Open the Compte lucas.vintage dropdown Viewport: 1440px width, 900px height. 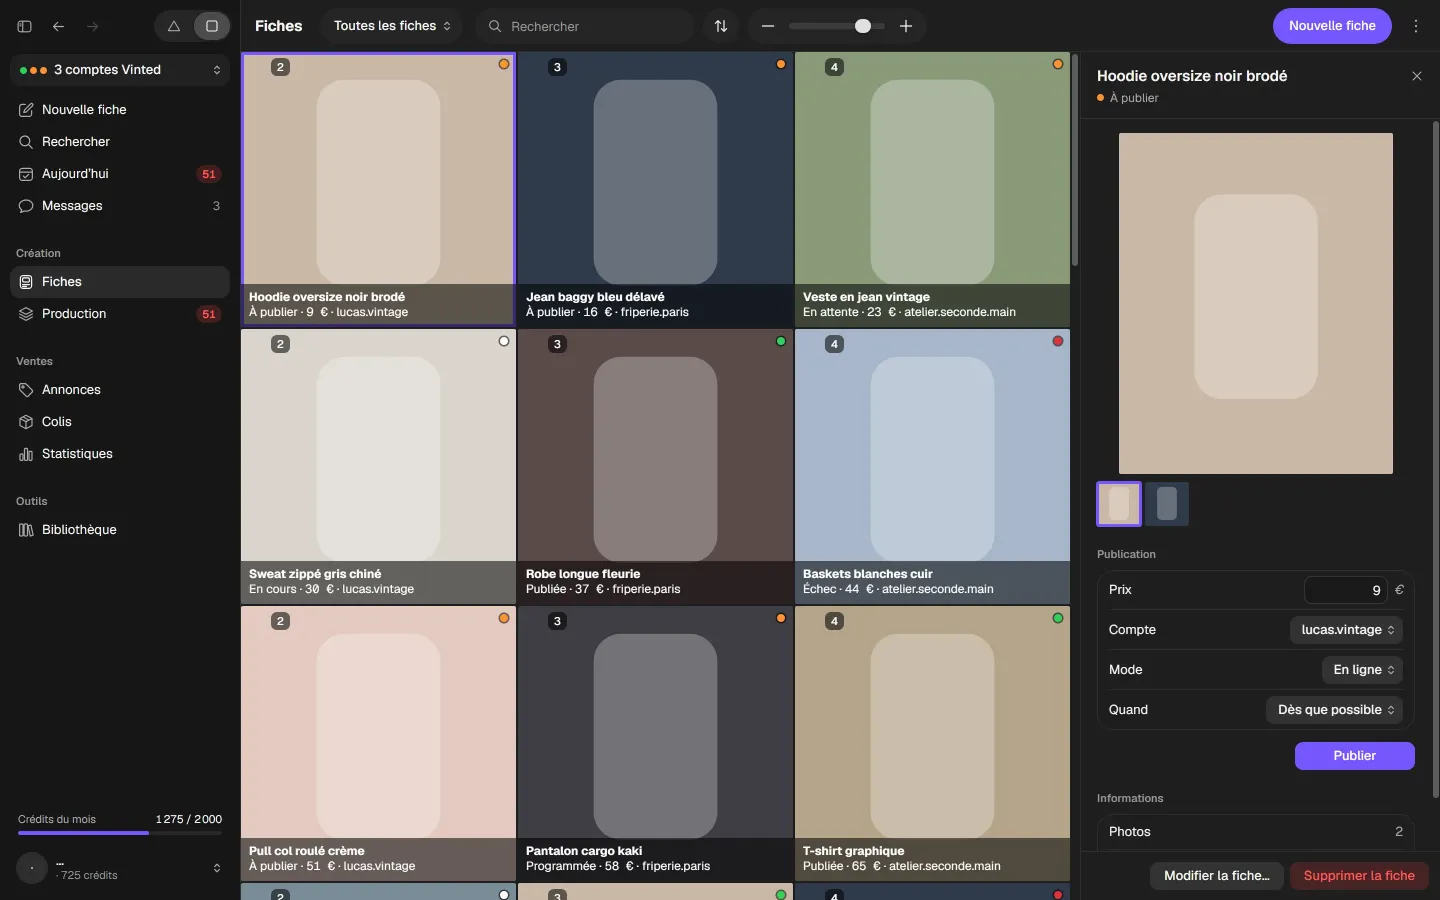[1346, 630]
